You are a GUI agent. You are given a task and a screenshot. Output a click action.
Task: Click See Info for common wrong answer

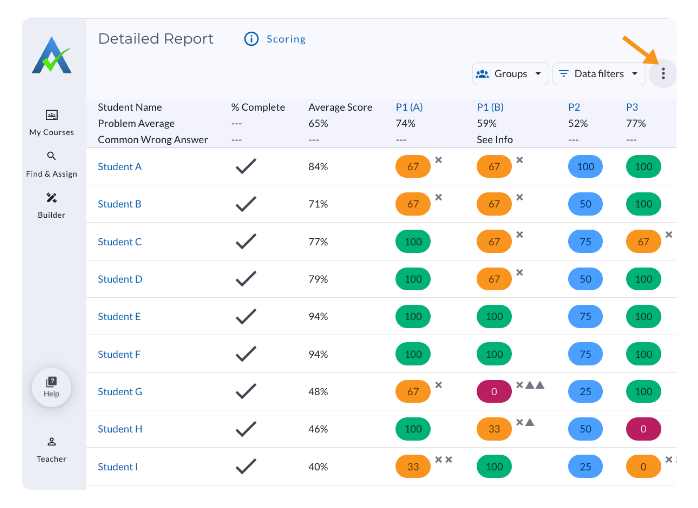pyautogui.click(x=495, y=140)
